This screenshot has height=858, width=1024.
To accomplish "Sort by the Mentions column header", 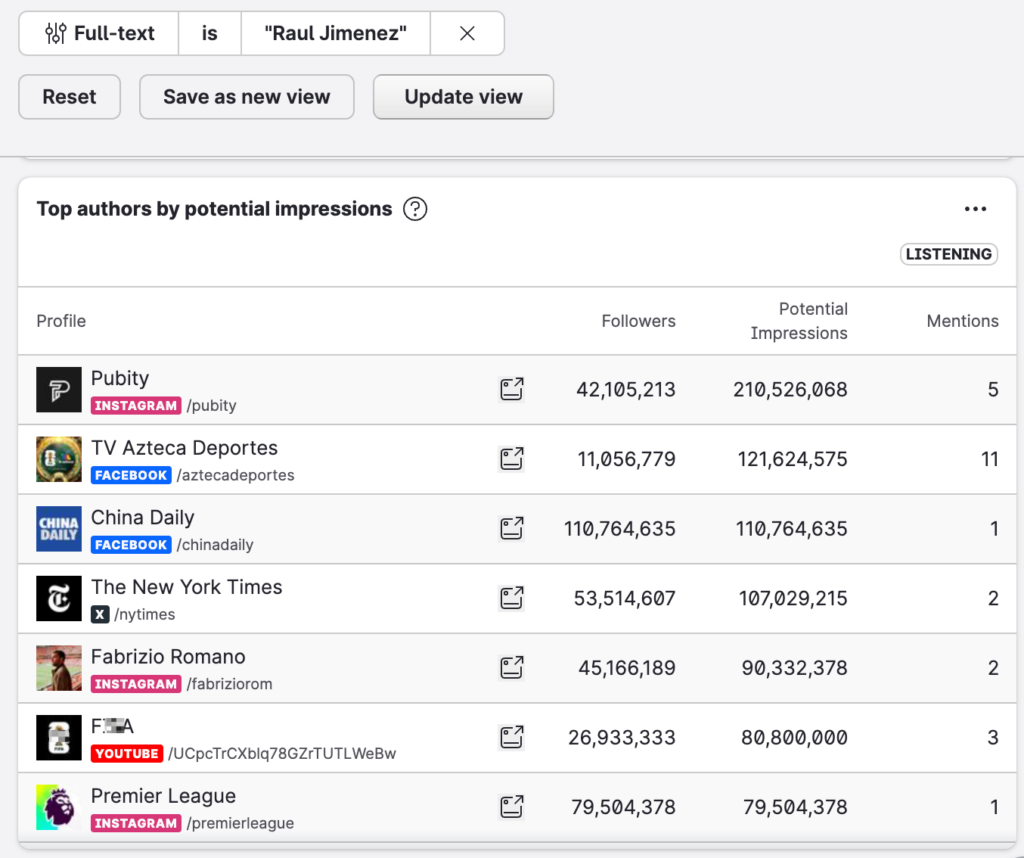I will point(963,321).
